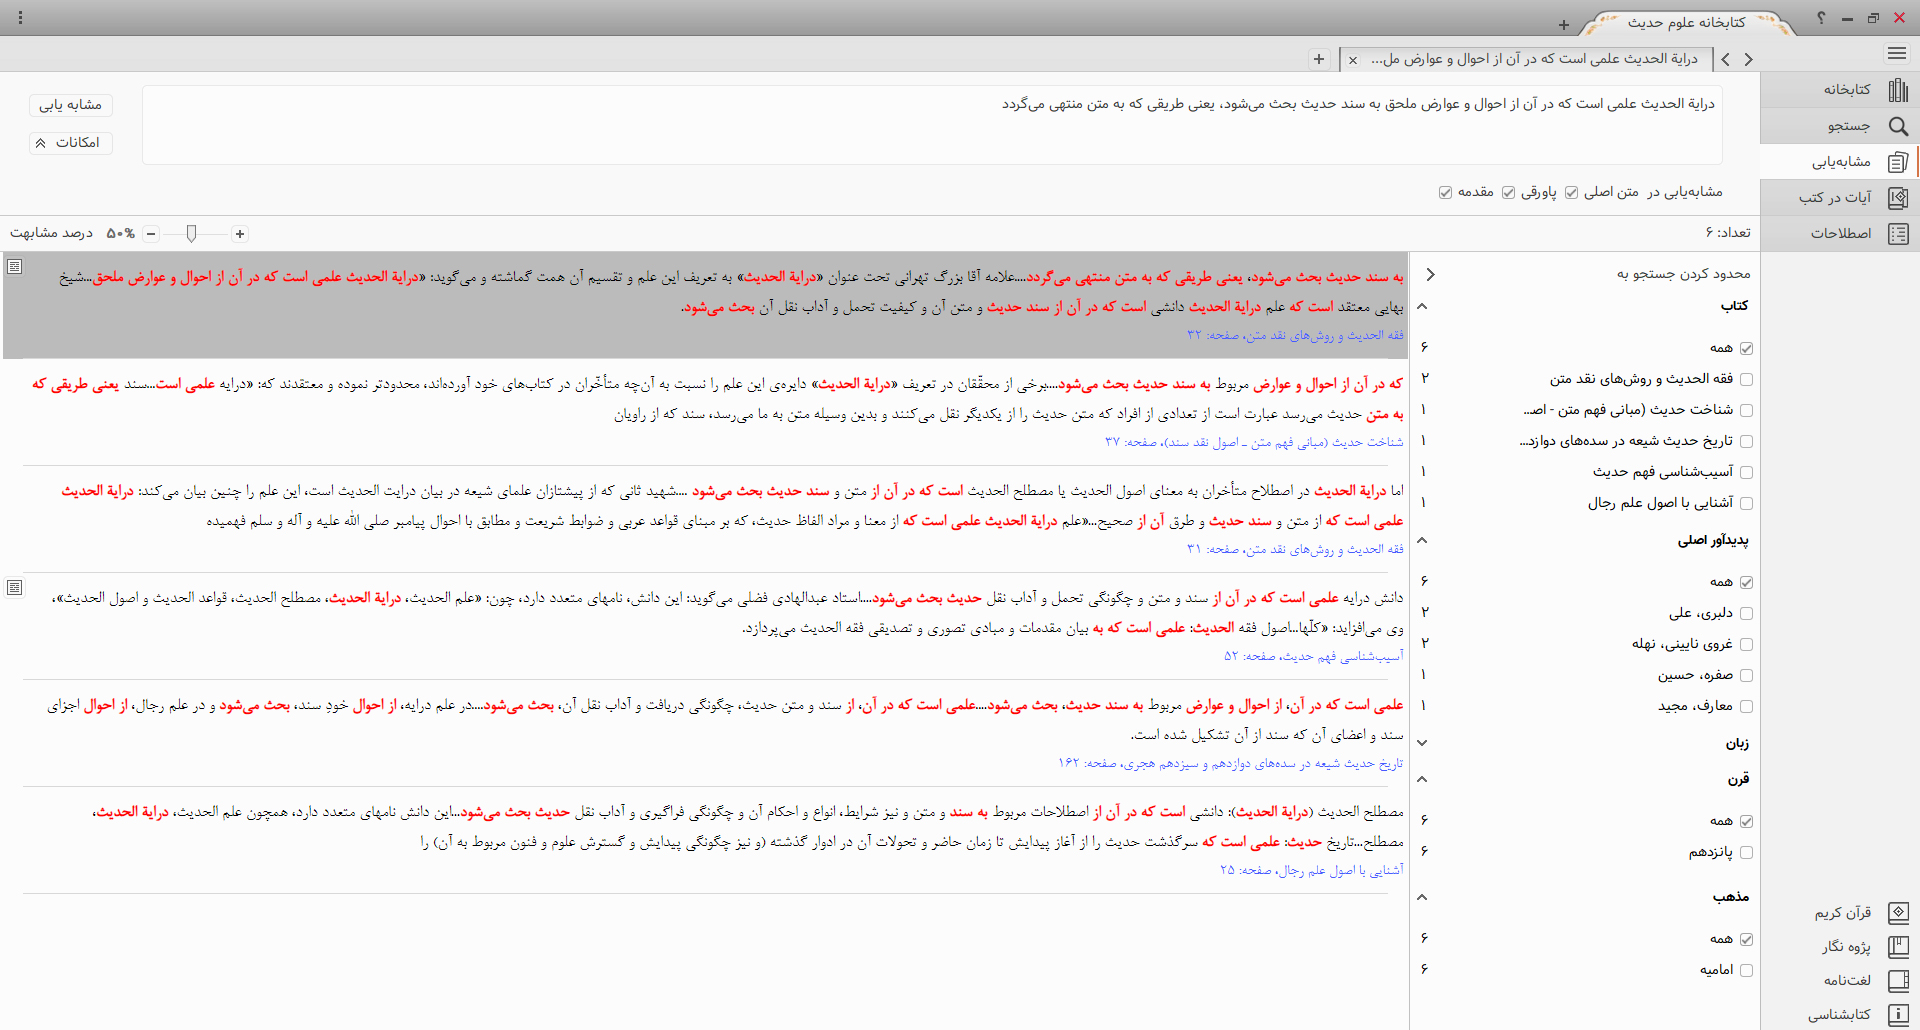Open the قرآن کریم sidebar icon
Viewport: 1920px width, 1030px height.
[1898, 913]
